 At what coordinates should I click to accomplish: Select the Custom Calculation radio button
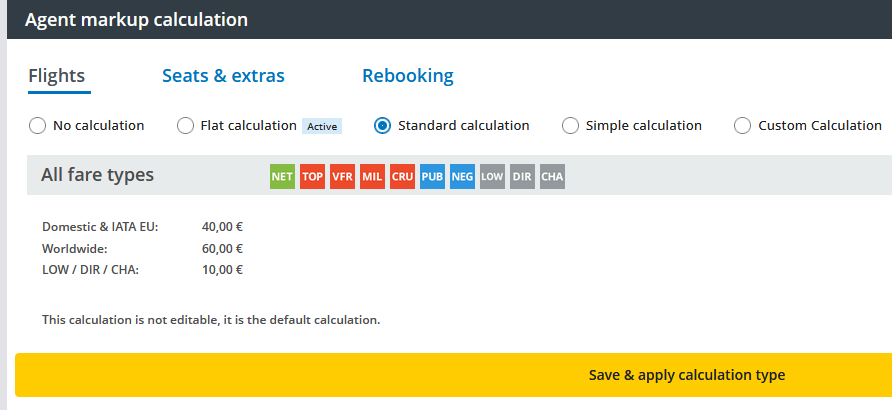tap(742, 126)
